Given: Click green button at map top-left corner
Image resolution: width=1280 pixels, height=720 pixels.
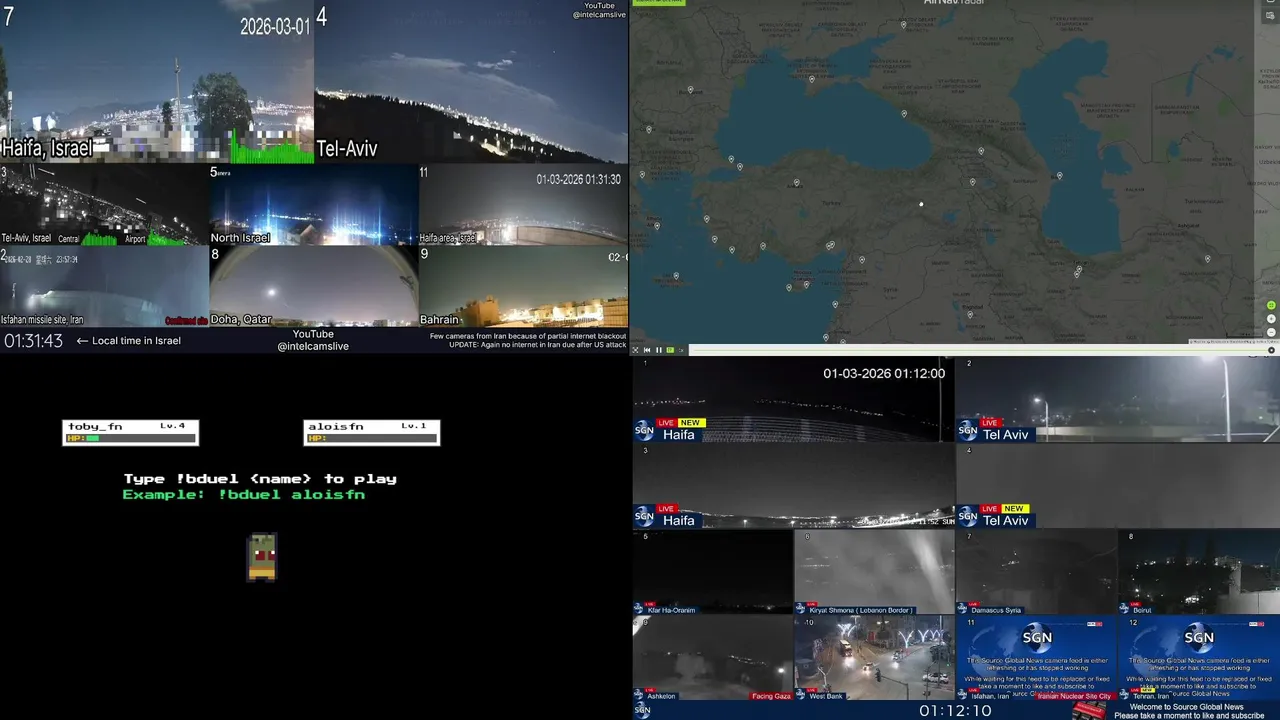Looking at the screenshot, I should pos(659,2).
